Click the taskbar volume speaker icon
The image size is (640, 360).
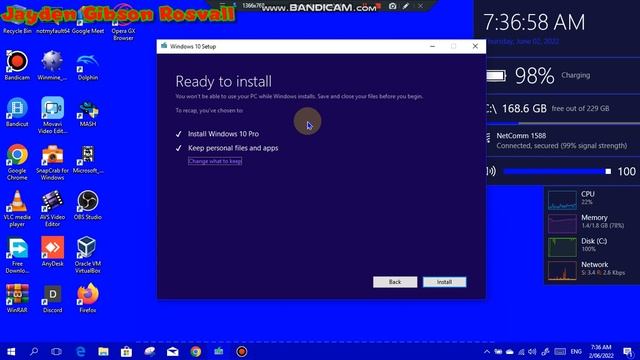(532, 351)
